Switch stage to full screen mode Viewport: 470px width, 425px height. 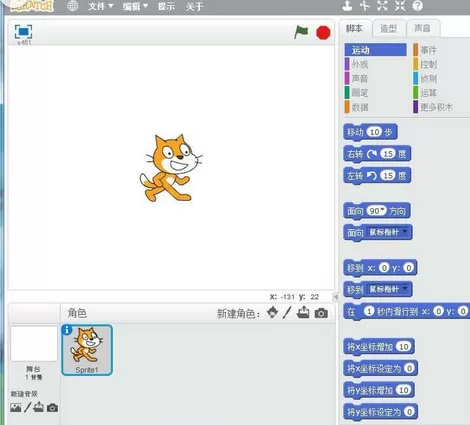coord(23,32)
